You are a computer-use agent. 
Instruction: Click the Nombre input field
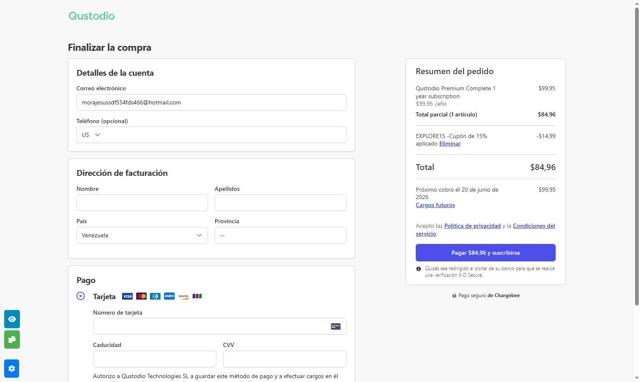tap(142, 203)
